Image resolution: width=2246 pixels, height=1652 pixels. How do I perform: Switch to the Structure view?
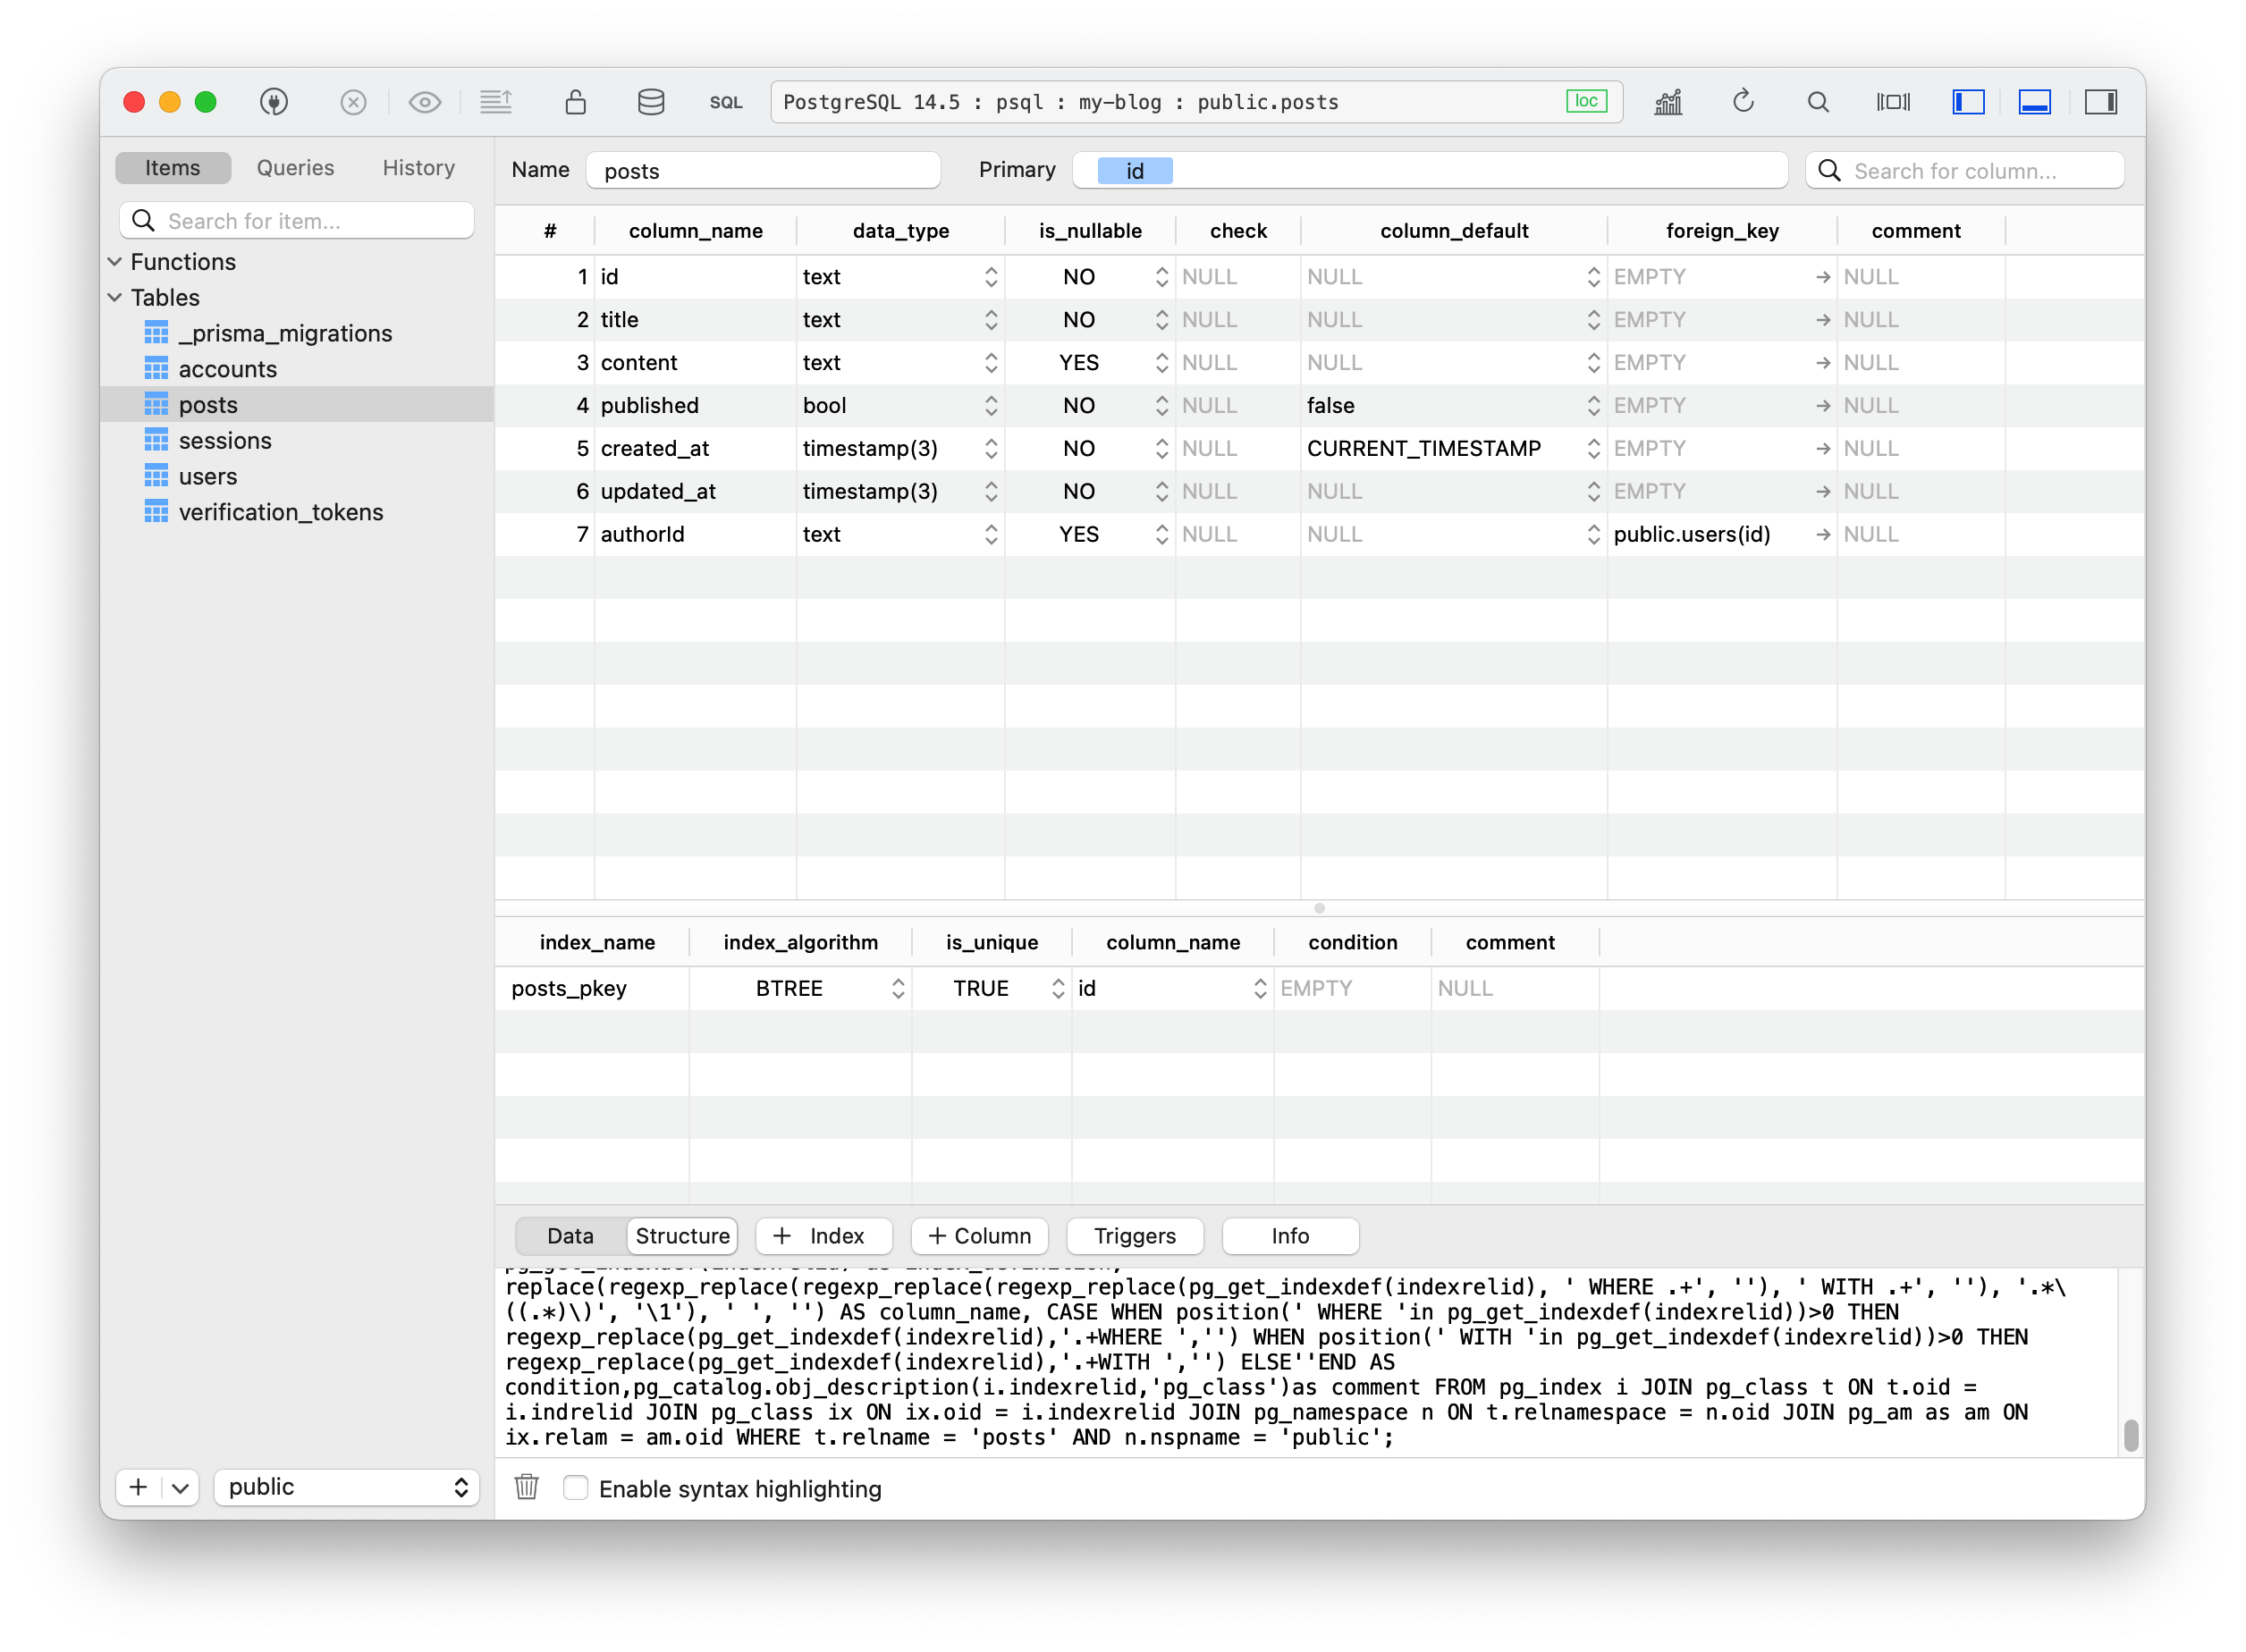682,1236
